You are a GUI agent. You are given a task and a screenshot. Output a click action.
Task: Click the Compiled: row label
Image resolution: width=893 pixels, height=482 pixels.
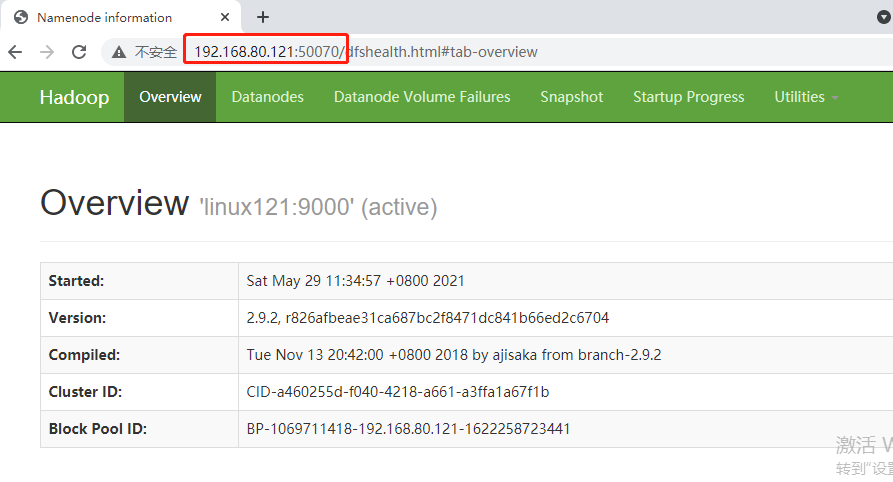coord(84,355)
